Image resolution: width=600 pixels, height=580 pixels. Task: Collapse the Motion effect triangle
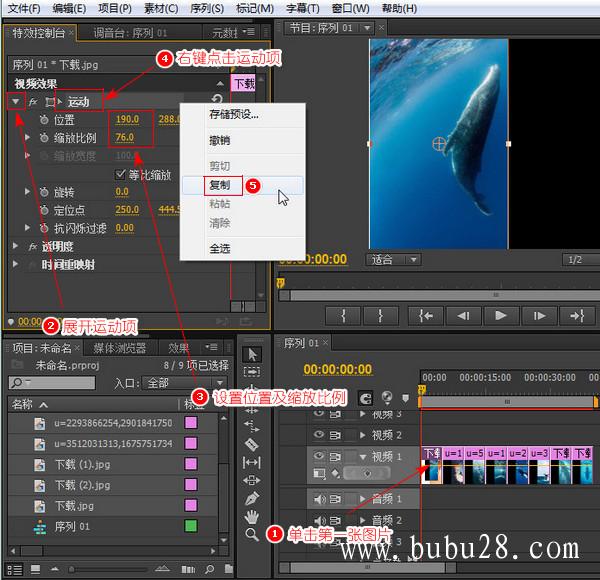coord(16,101)
